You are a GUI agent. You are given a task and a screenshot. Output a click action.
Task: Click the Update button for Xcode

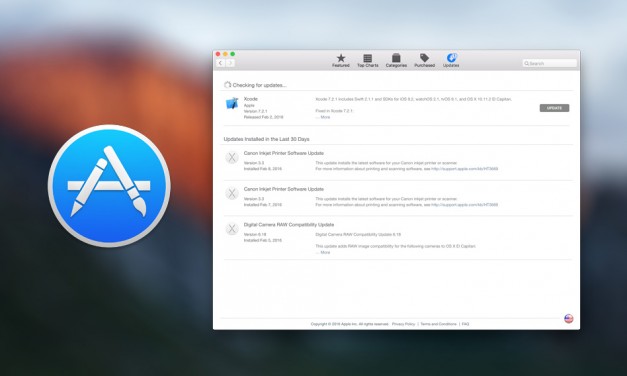pyautogui.click(x=554, y=108)
